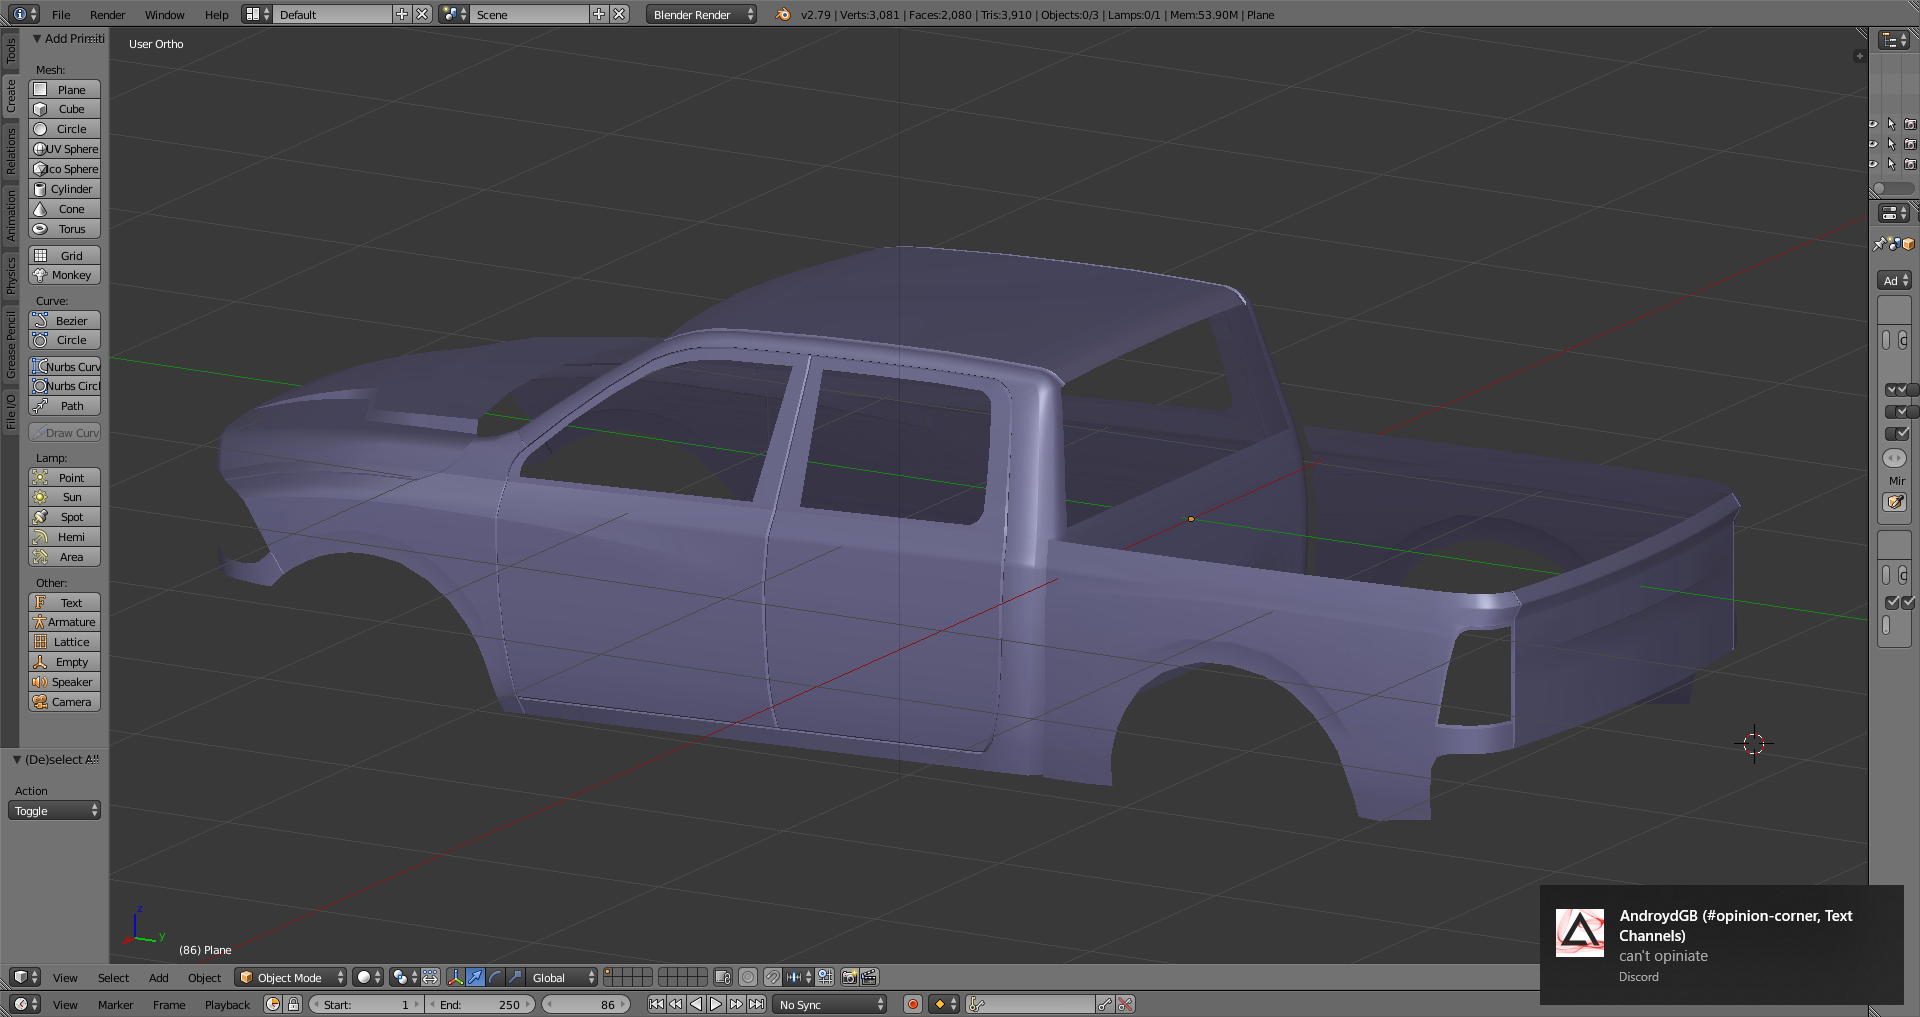Click the Toggle action selector
This screenshot has width=1920, height=1017.
[55, 811]
